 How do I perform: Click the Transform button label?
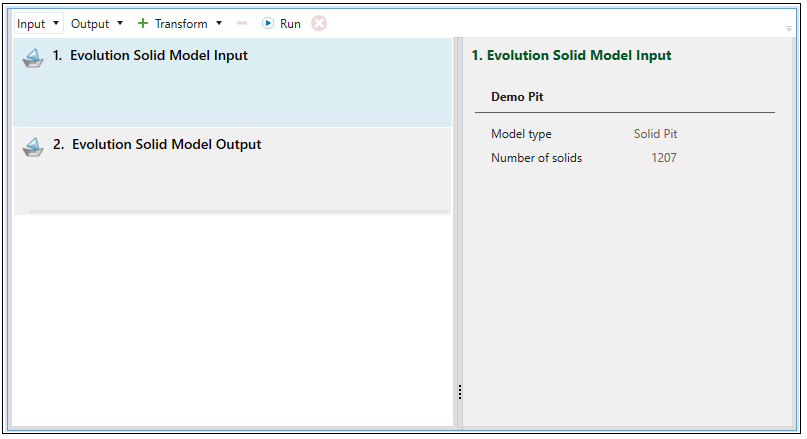pos(181,23)
